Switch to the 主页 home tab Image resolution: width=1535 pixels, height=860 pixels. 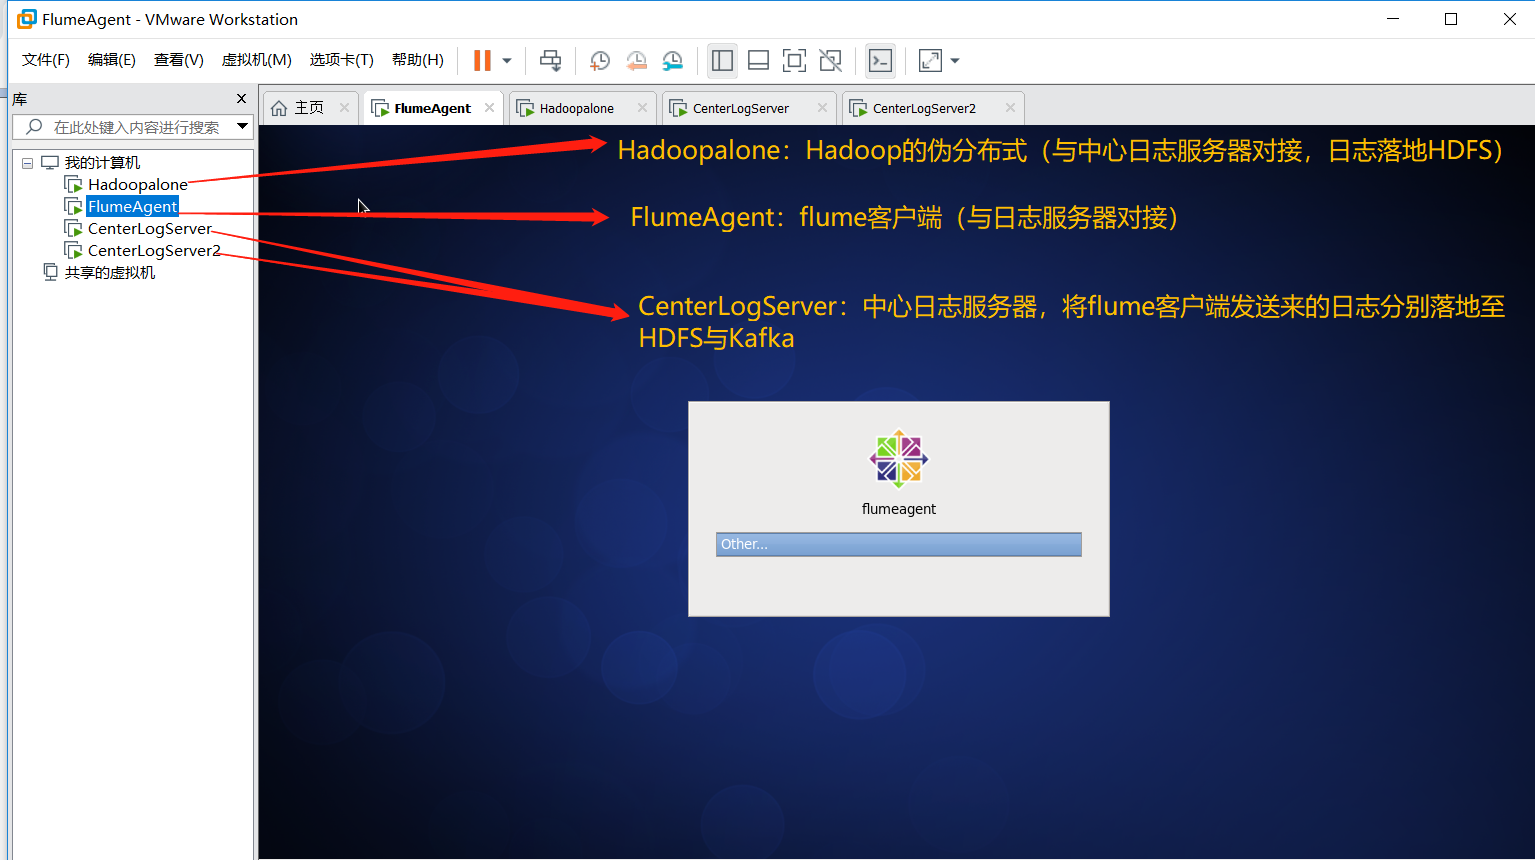click(x=309, y=108)
